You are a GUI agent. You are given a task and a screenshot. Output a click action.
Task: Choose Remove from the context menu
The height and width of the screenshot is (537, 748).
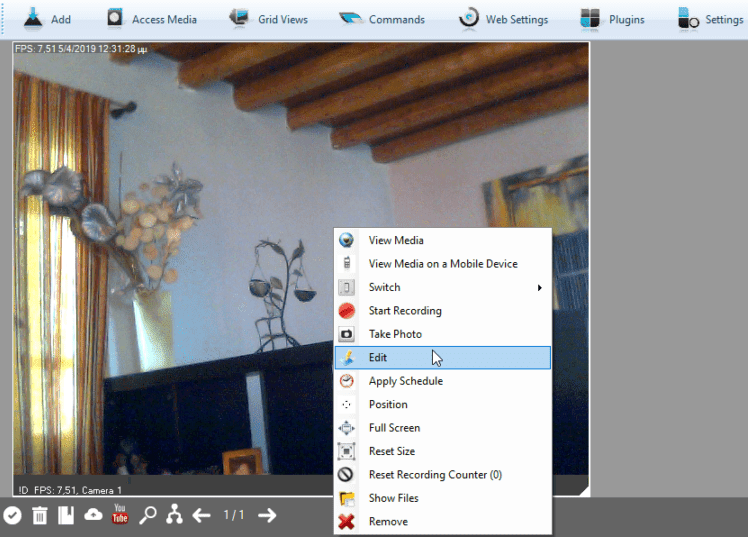click(443, 521)
